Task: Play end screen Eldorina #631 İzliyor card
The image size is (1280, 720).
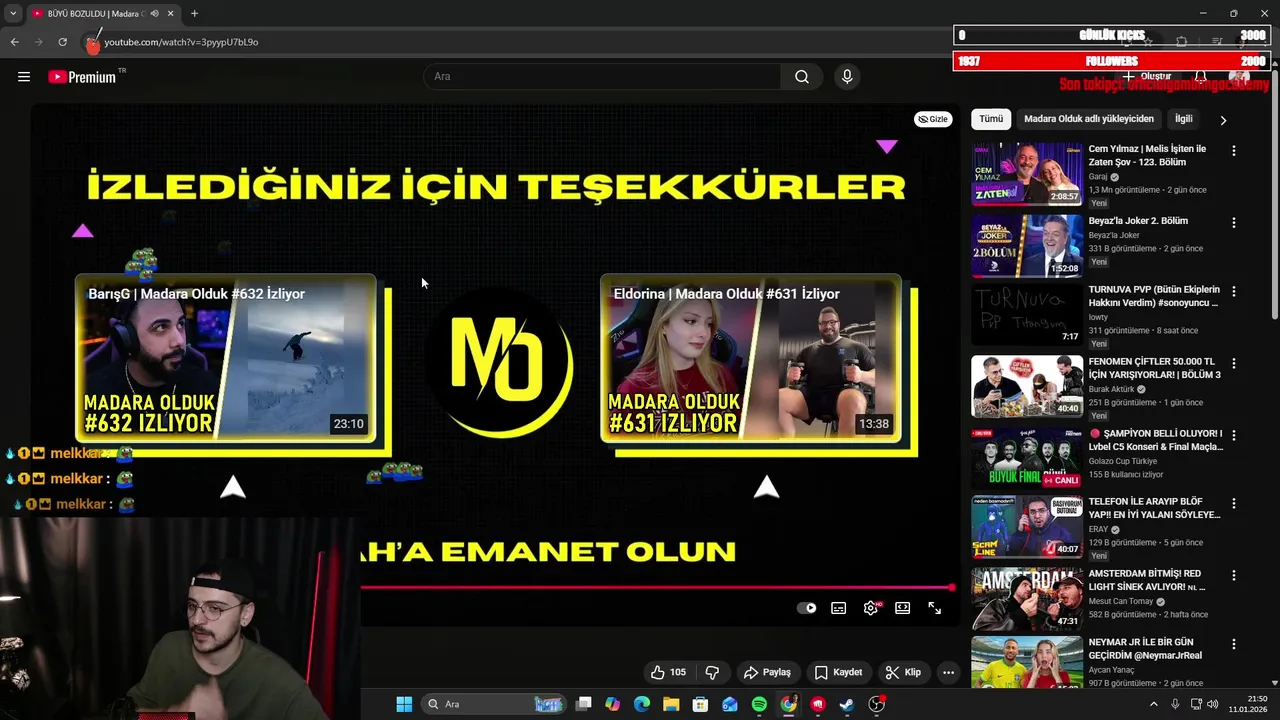Action: pos(751,358)
